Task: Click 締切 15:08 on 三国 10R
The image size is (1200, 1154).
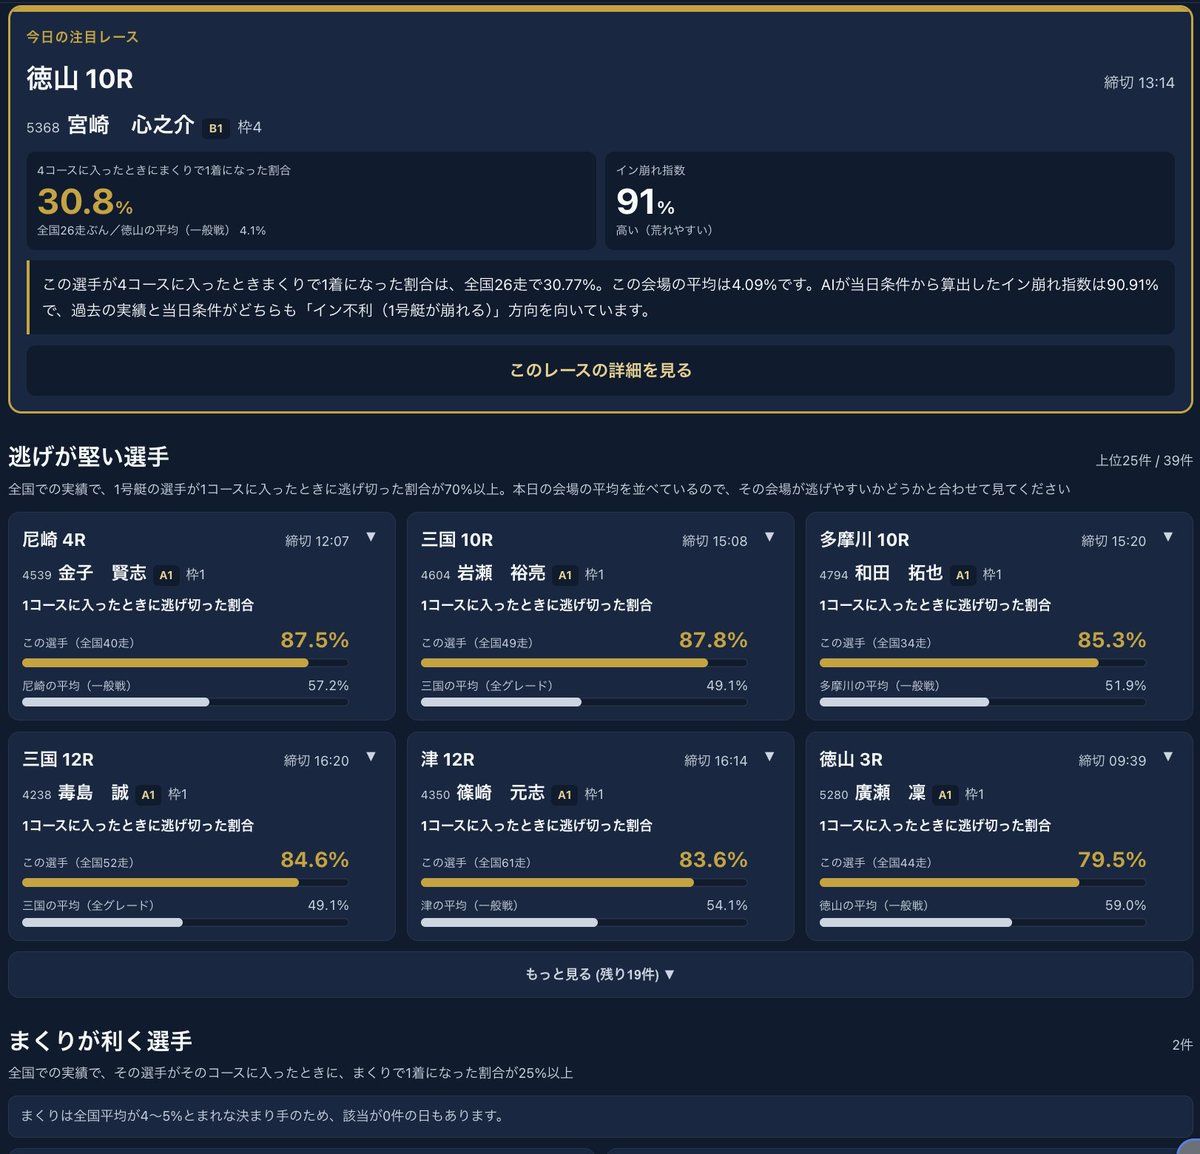Action: tap(715, 541)
